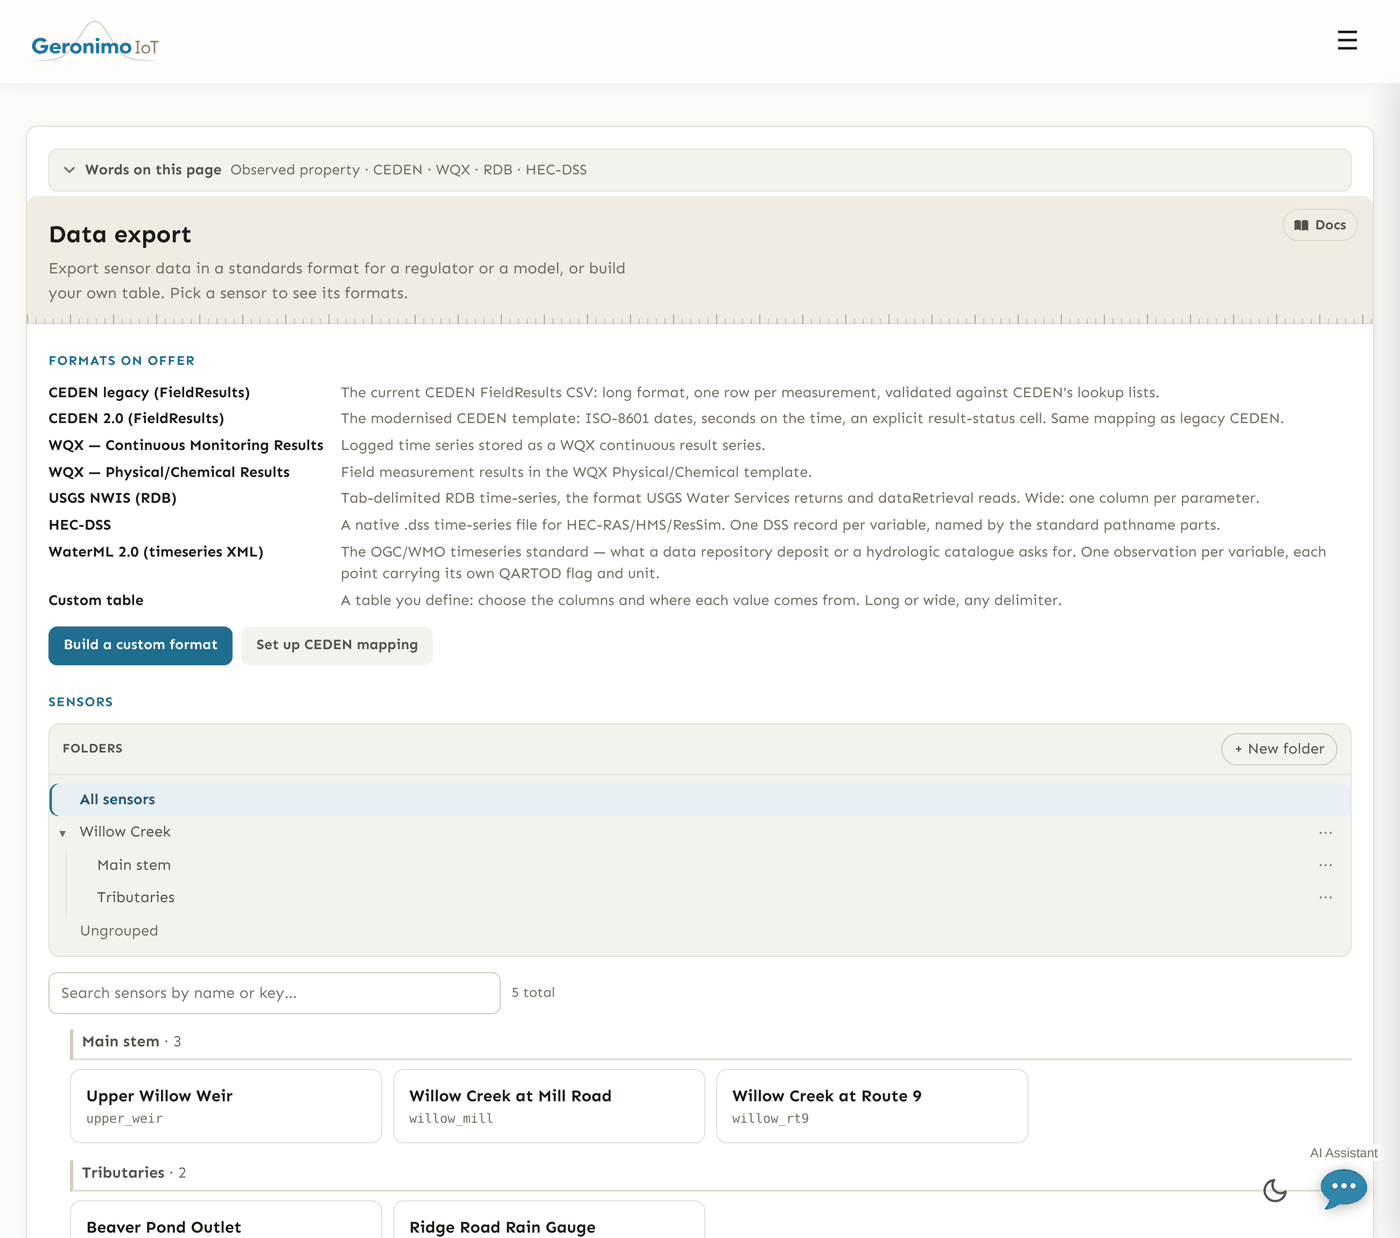Screen dimensions: 1400x1238
Task: Open options menu for Willow Creek folder
Action: click(1325, 832)
